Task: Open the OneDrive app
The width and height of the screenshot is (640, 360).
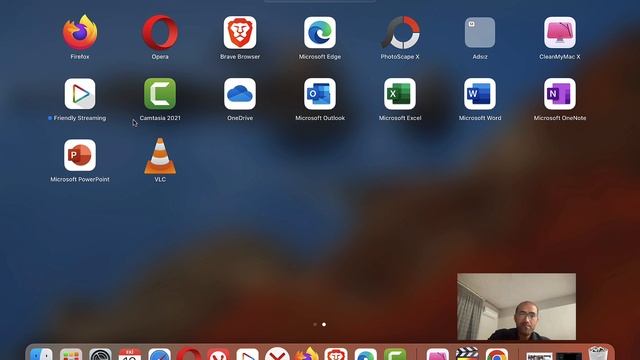Action: pyautogui.click(x=240, y=94)
